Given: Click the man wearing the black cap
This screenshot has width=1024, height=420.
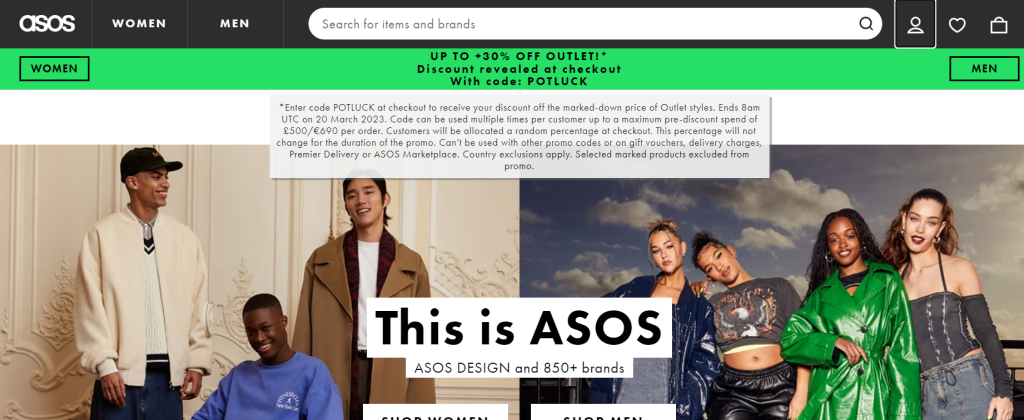Looking at the screenshot, I should click(x=144, y=281).
